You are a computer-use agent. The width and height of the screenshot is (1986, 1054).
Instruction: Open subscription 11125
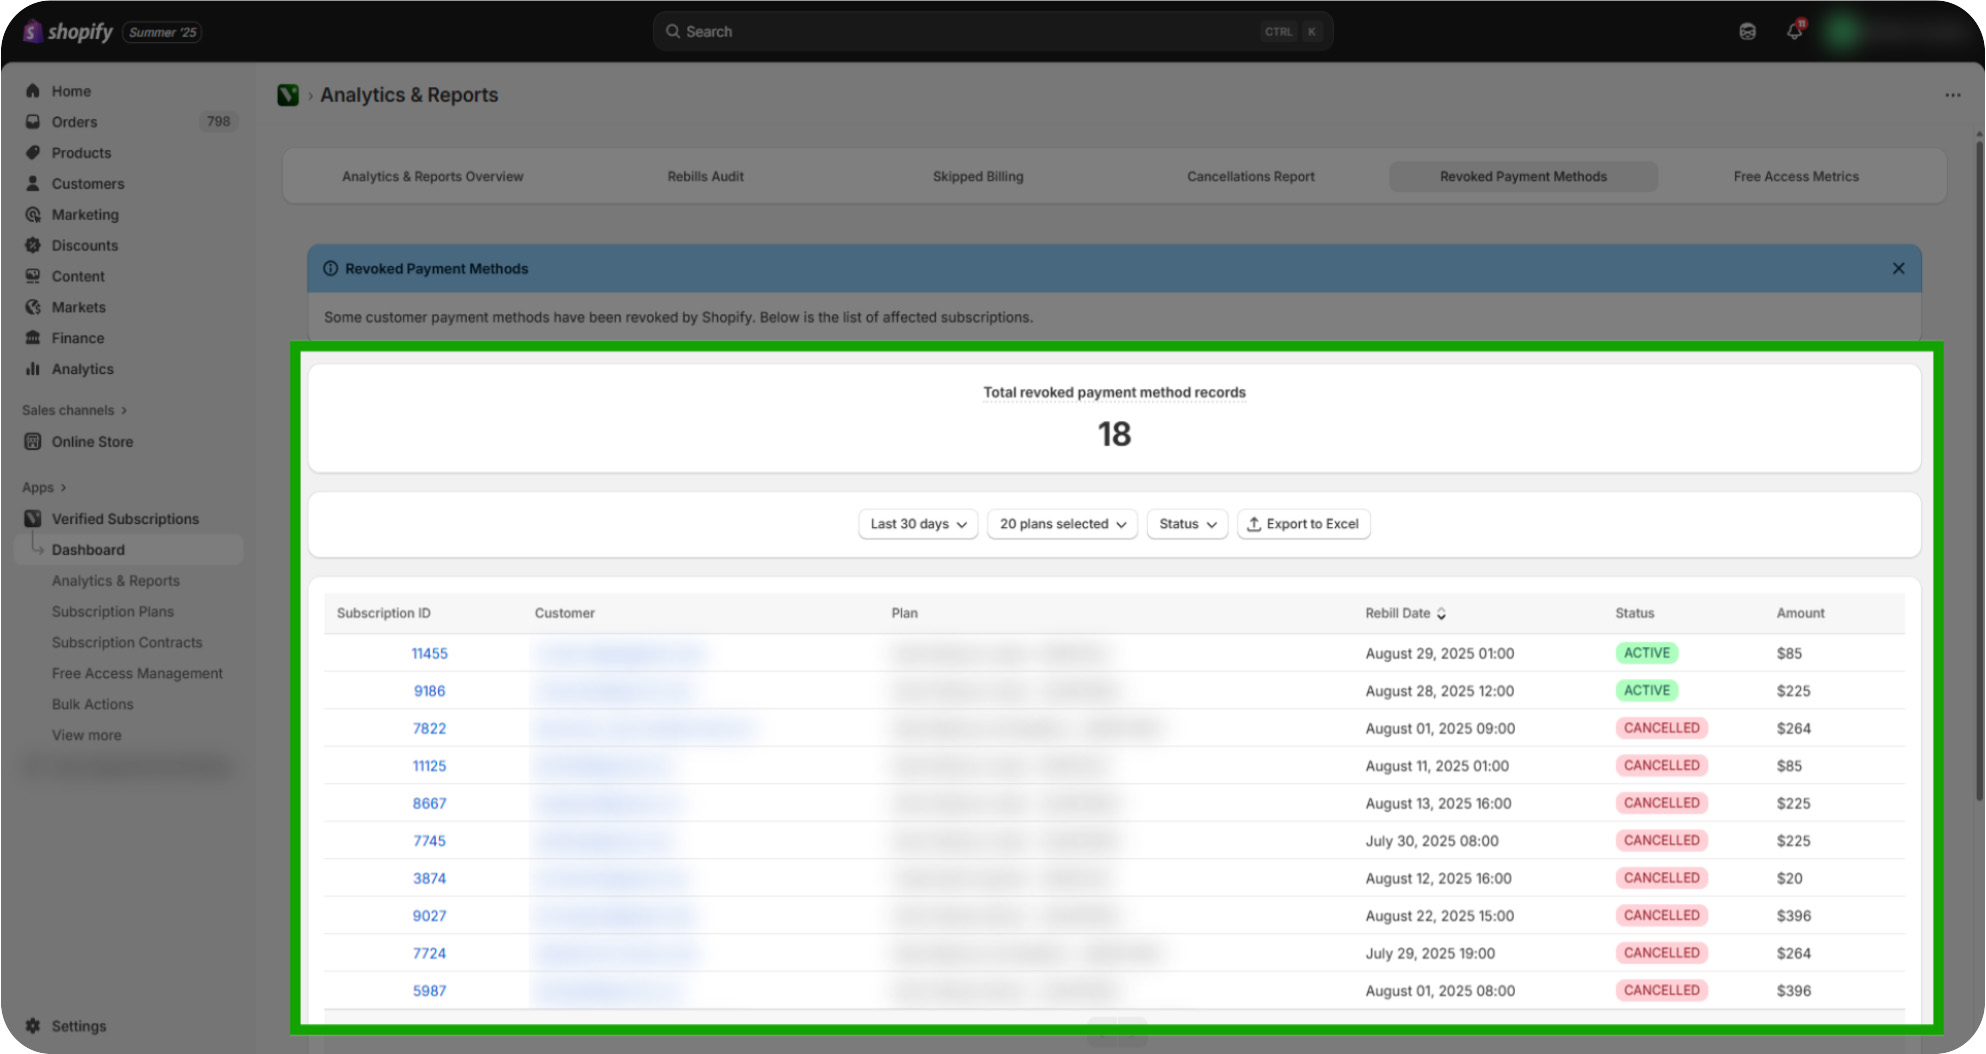click(x=429, y=766)
